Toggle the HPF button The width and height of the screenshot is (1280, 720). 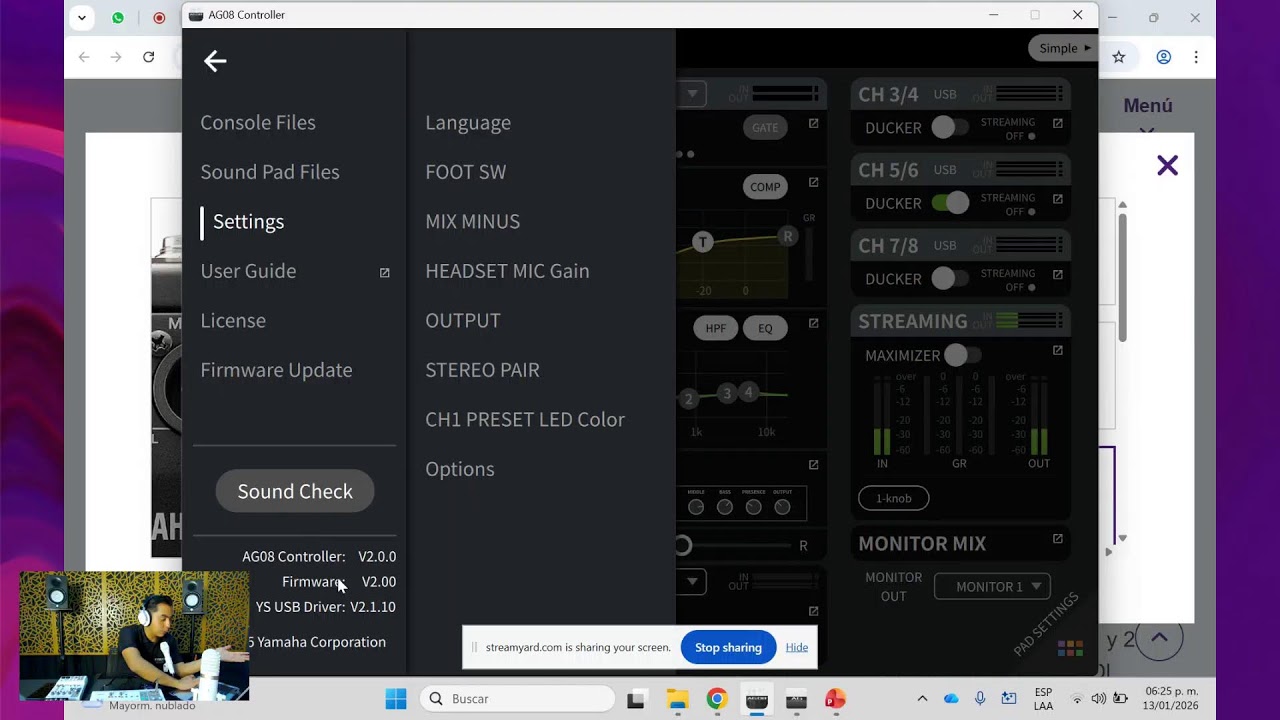[716, 328]
